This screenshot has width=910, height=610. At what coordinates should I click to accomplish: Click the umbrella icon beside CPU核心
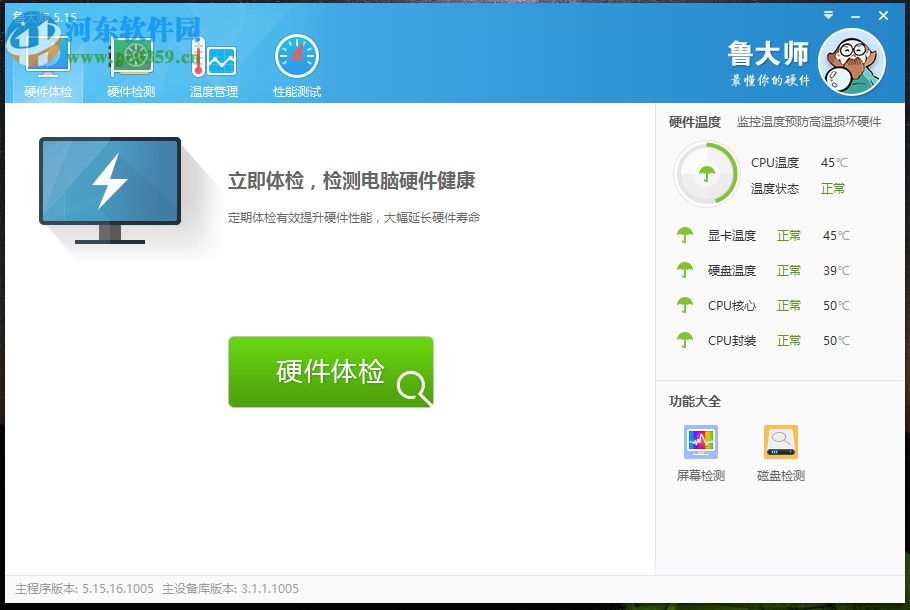pos(685,305)
